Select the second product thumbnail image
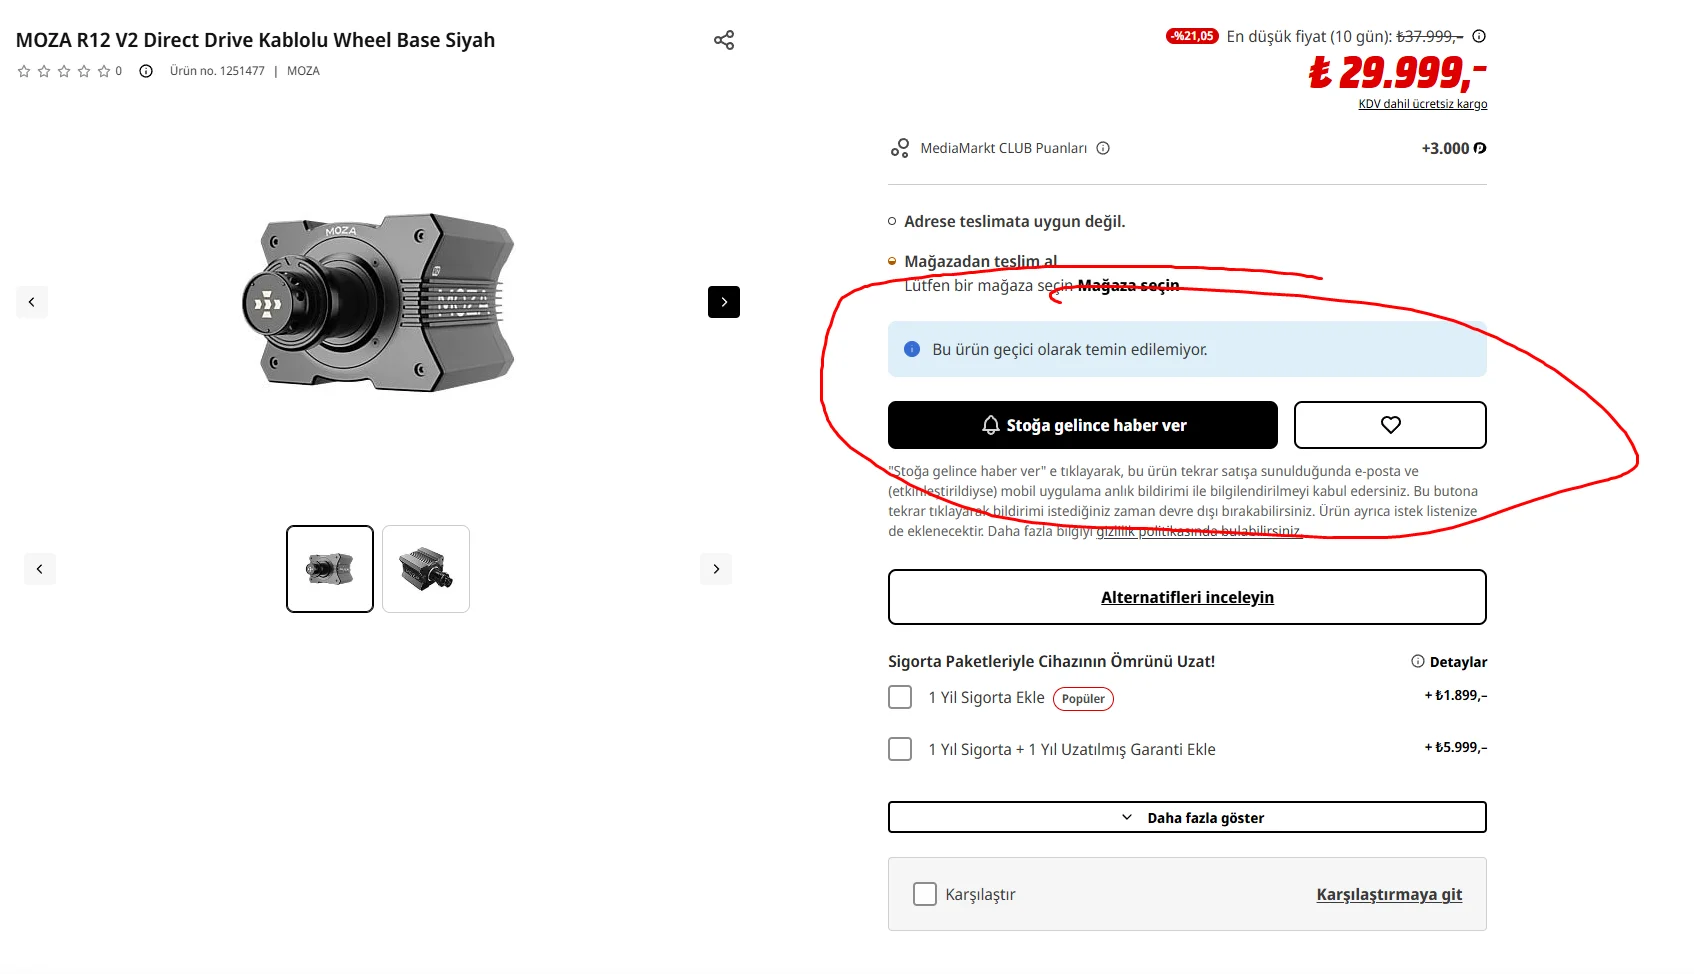This screenshot has height=974, width=1694. tap(426, 569)
